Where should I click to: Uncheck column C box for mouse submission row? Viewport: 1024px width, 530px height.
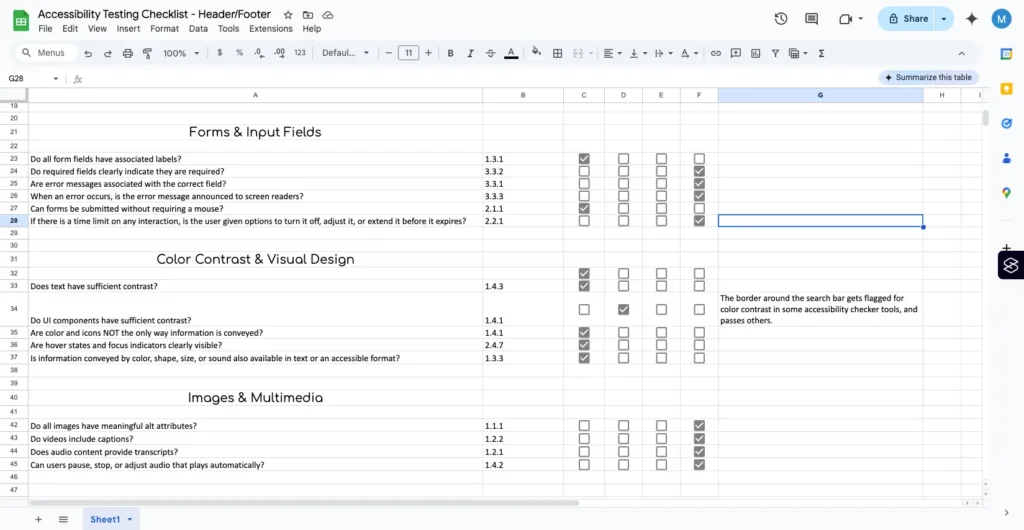(584, 208)
